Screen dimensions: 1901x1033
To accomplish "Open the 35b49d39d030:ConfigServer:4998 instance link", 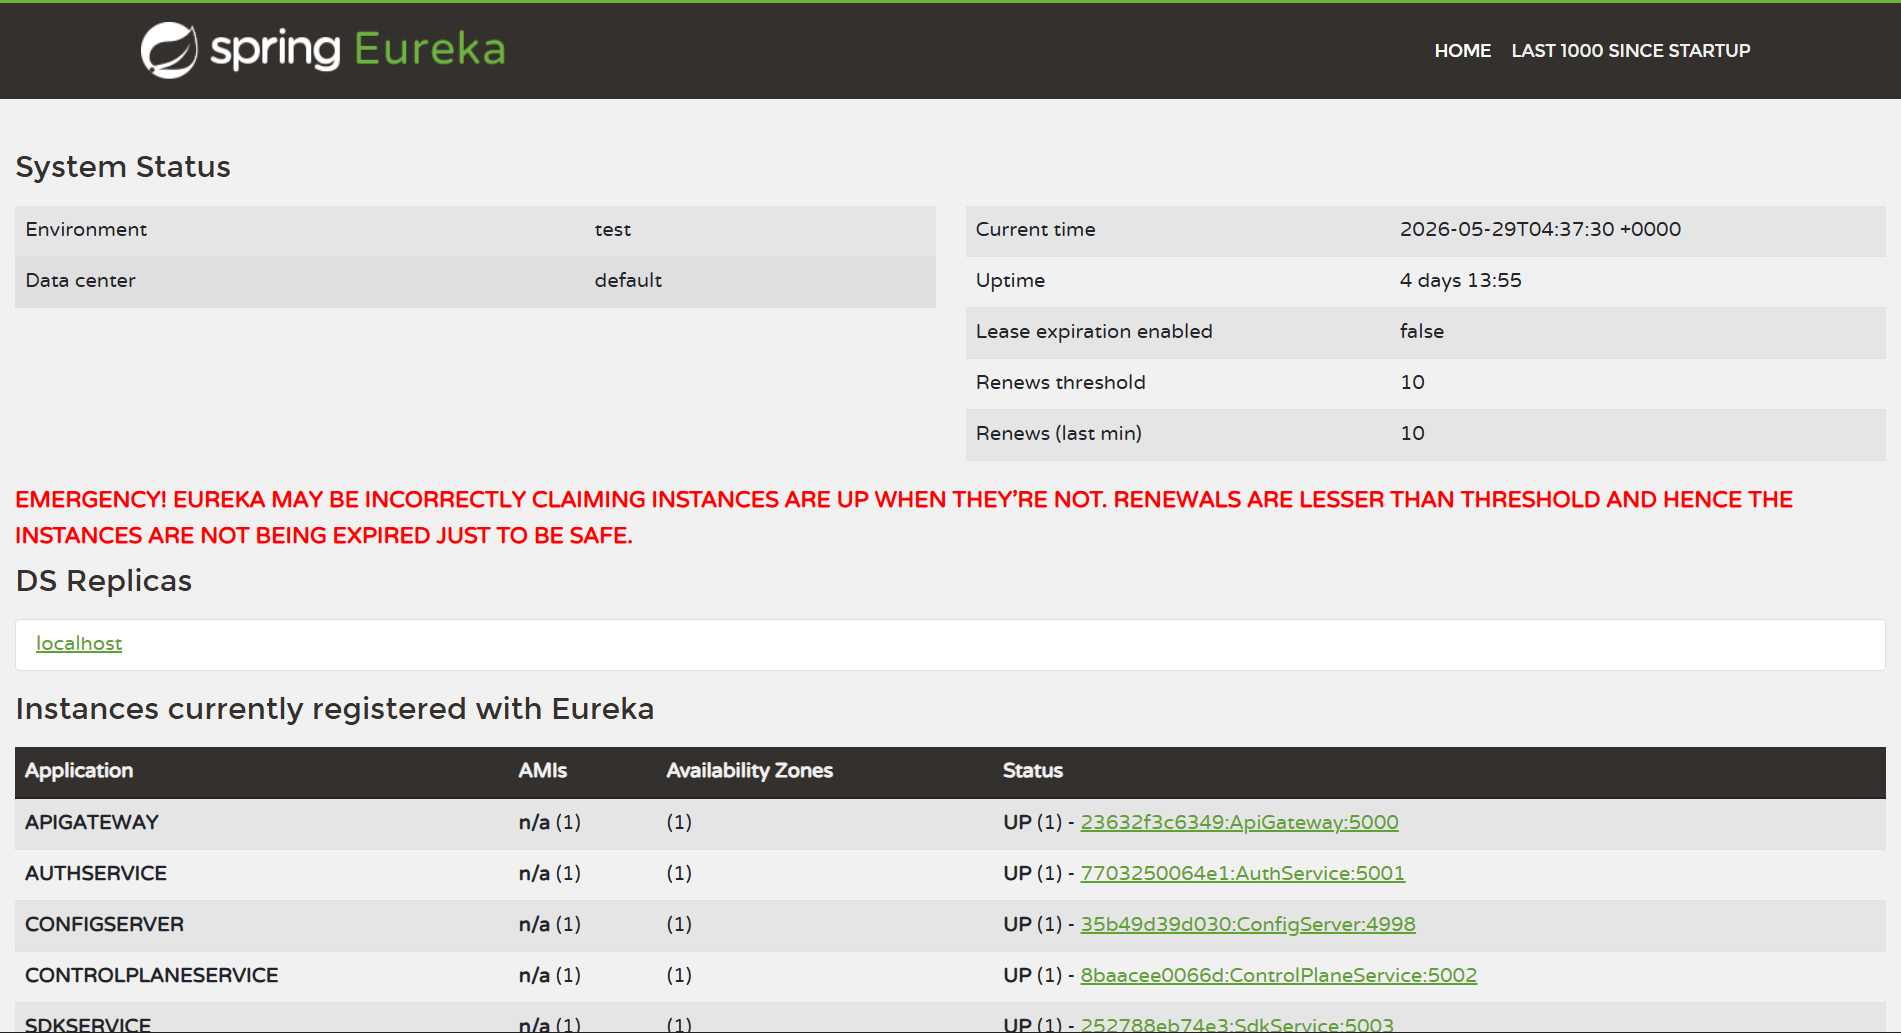I will pyautogui.click(x=1247, y=924).
